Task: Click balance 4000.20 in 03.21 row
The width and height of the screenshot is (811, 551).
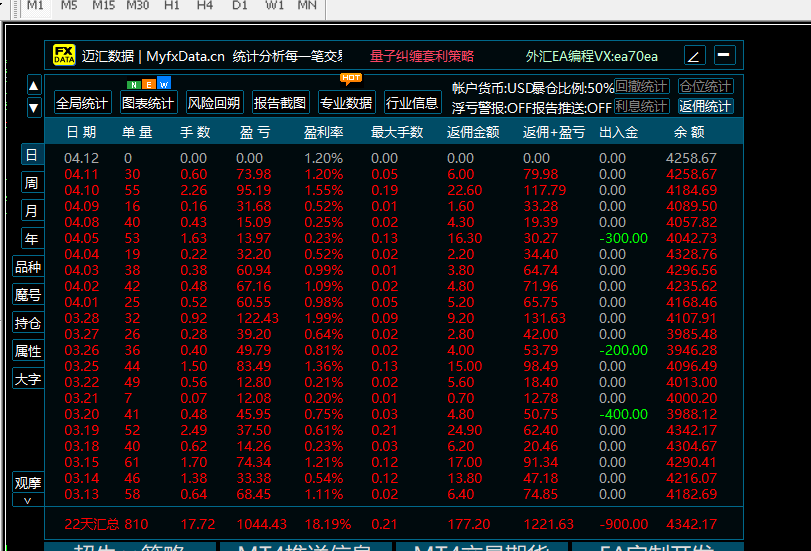Action: click(x=692, y=398)
